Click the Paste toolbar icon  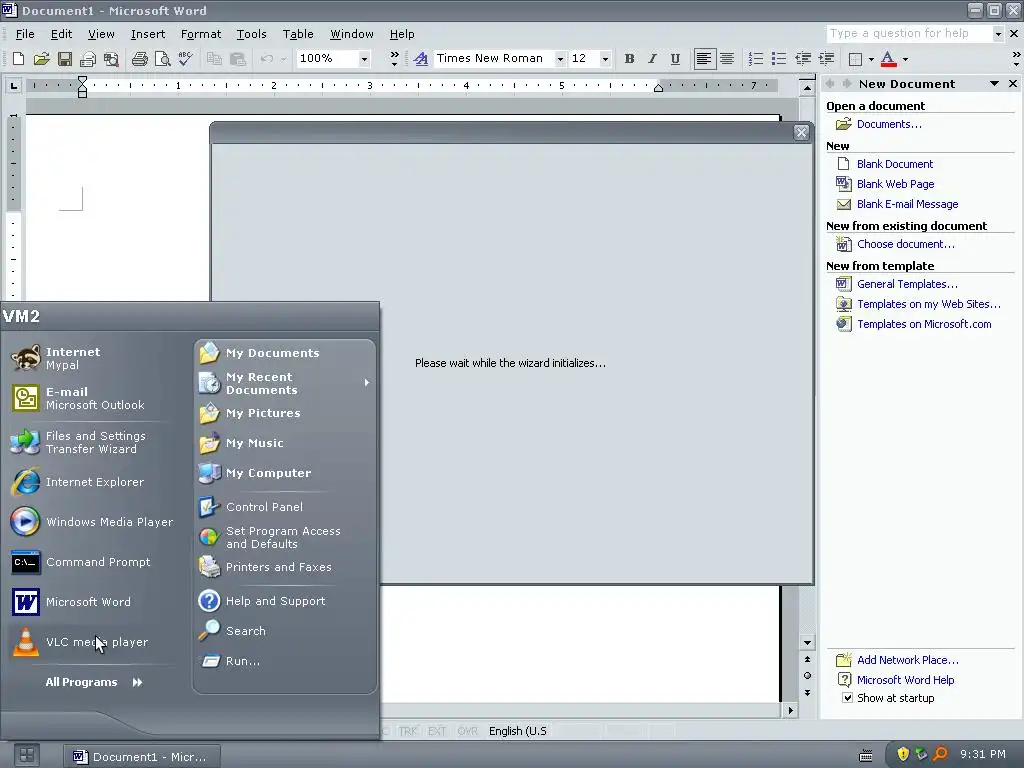click(238, 59)
